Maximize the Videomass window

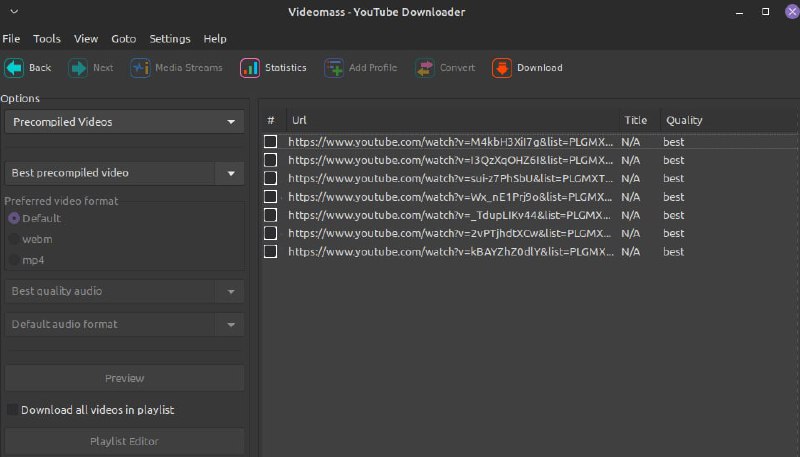[765, 11]
